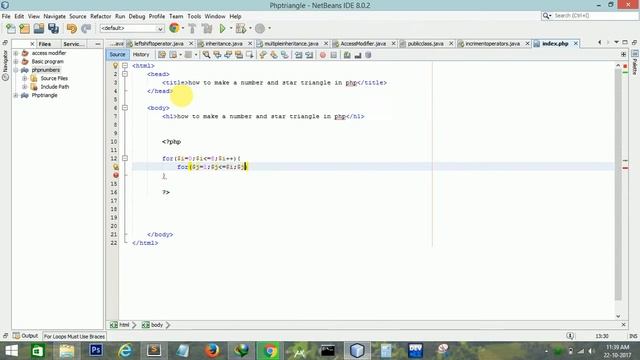This screenshot has width=640, height=360.
Task: Click Find Previous Occurrence icon
Action: click(217, 55)
